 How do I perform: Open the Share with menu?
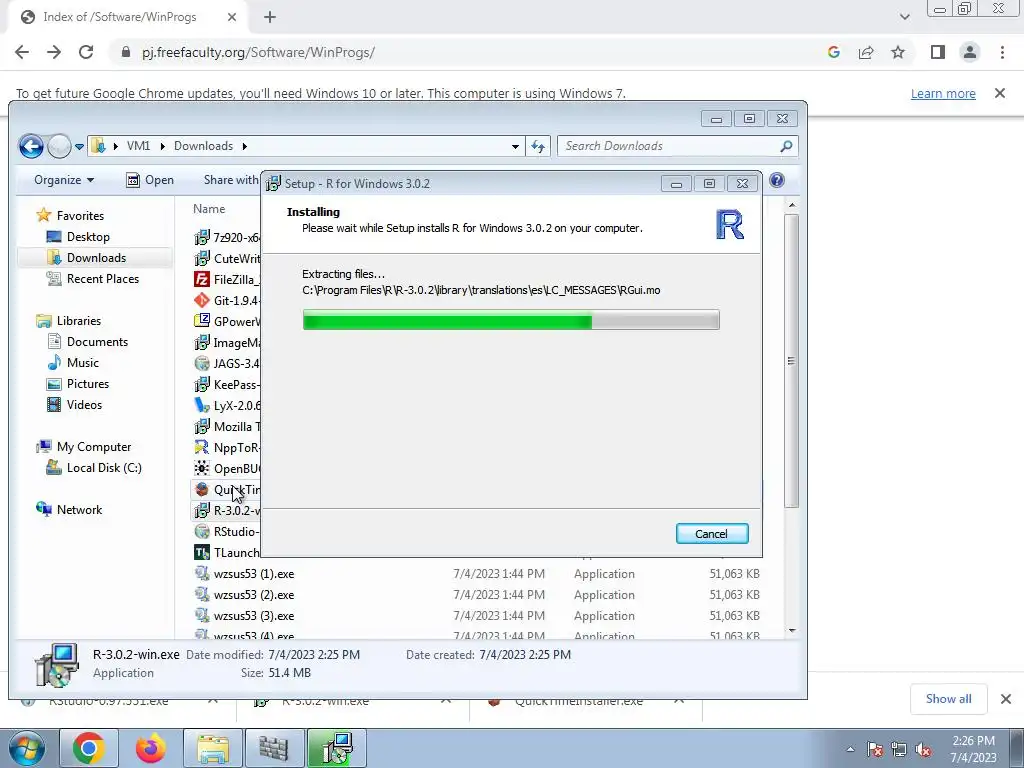(x=231, y=180)
